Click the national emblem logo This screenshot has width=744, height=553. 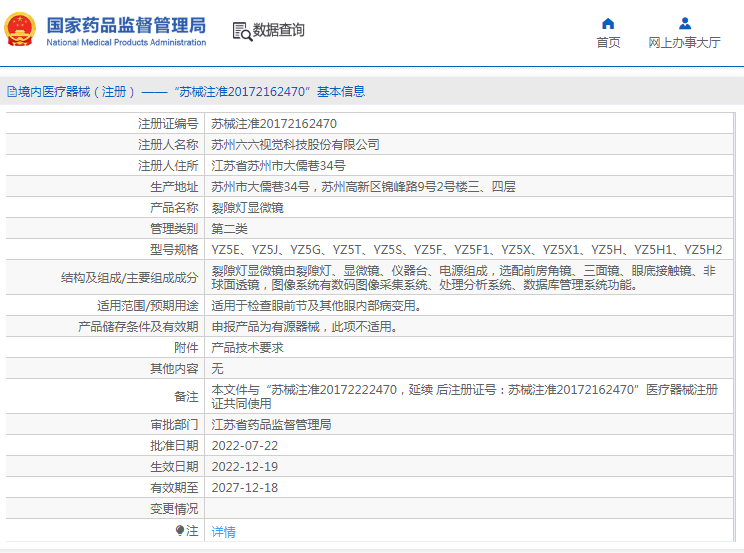[x=20, y=30]
